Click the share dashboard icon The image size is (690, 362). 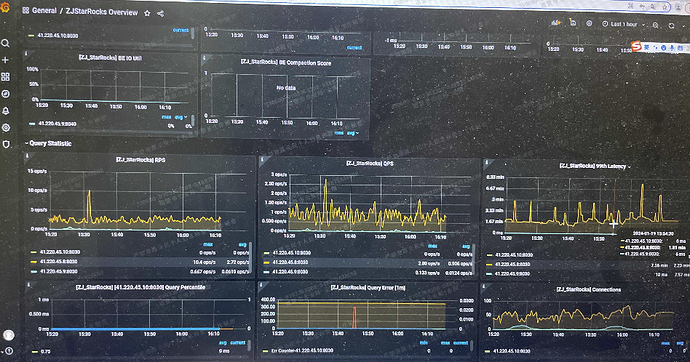coord(161,14)
